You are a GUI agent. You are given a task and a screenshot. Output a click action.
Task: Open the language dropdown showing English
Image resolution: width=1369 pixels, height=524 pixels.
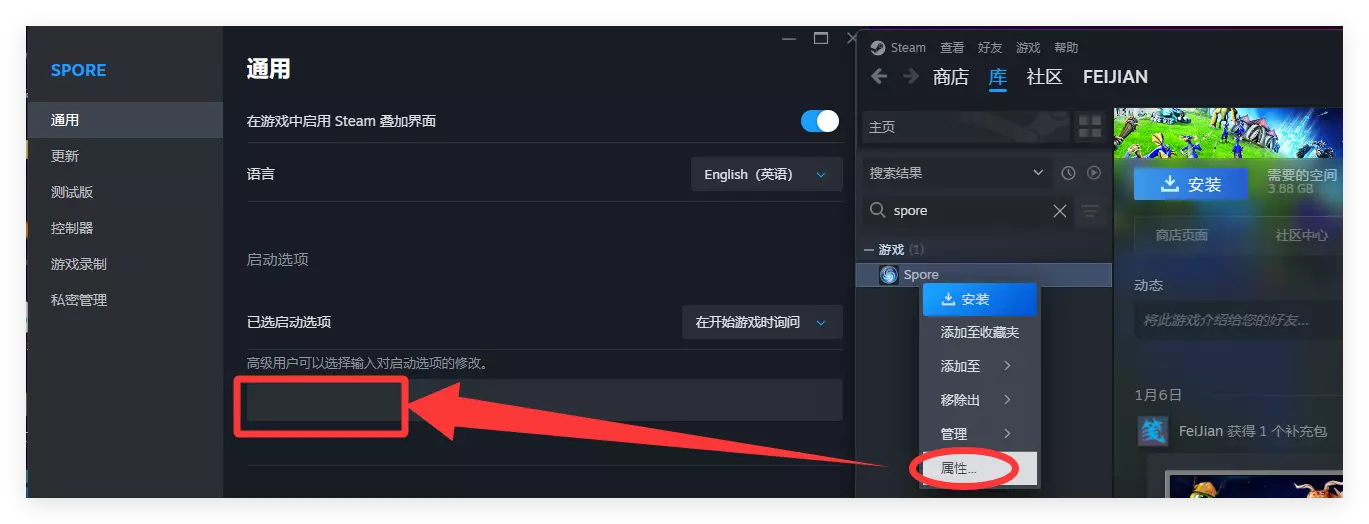(766, 174)
